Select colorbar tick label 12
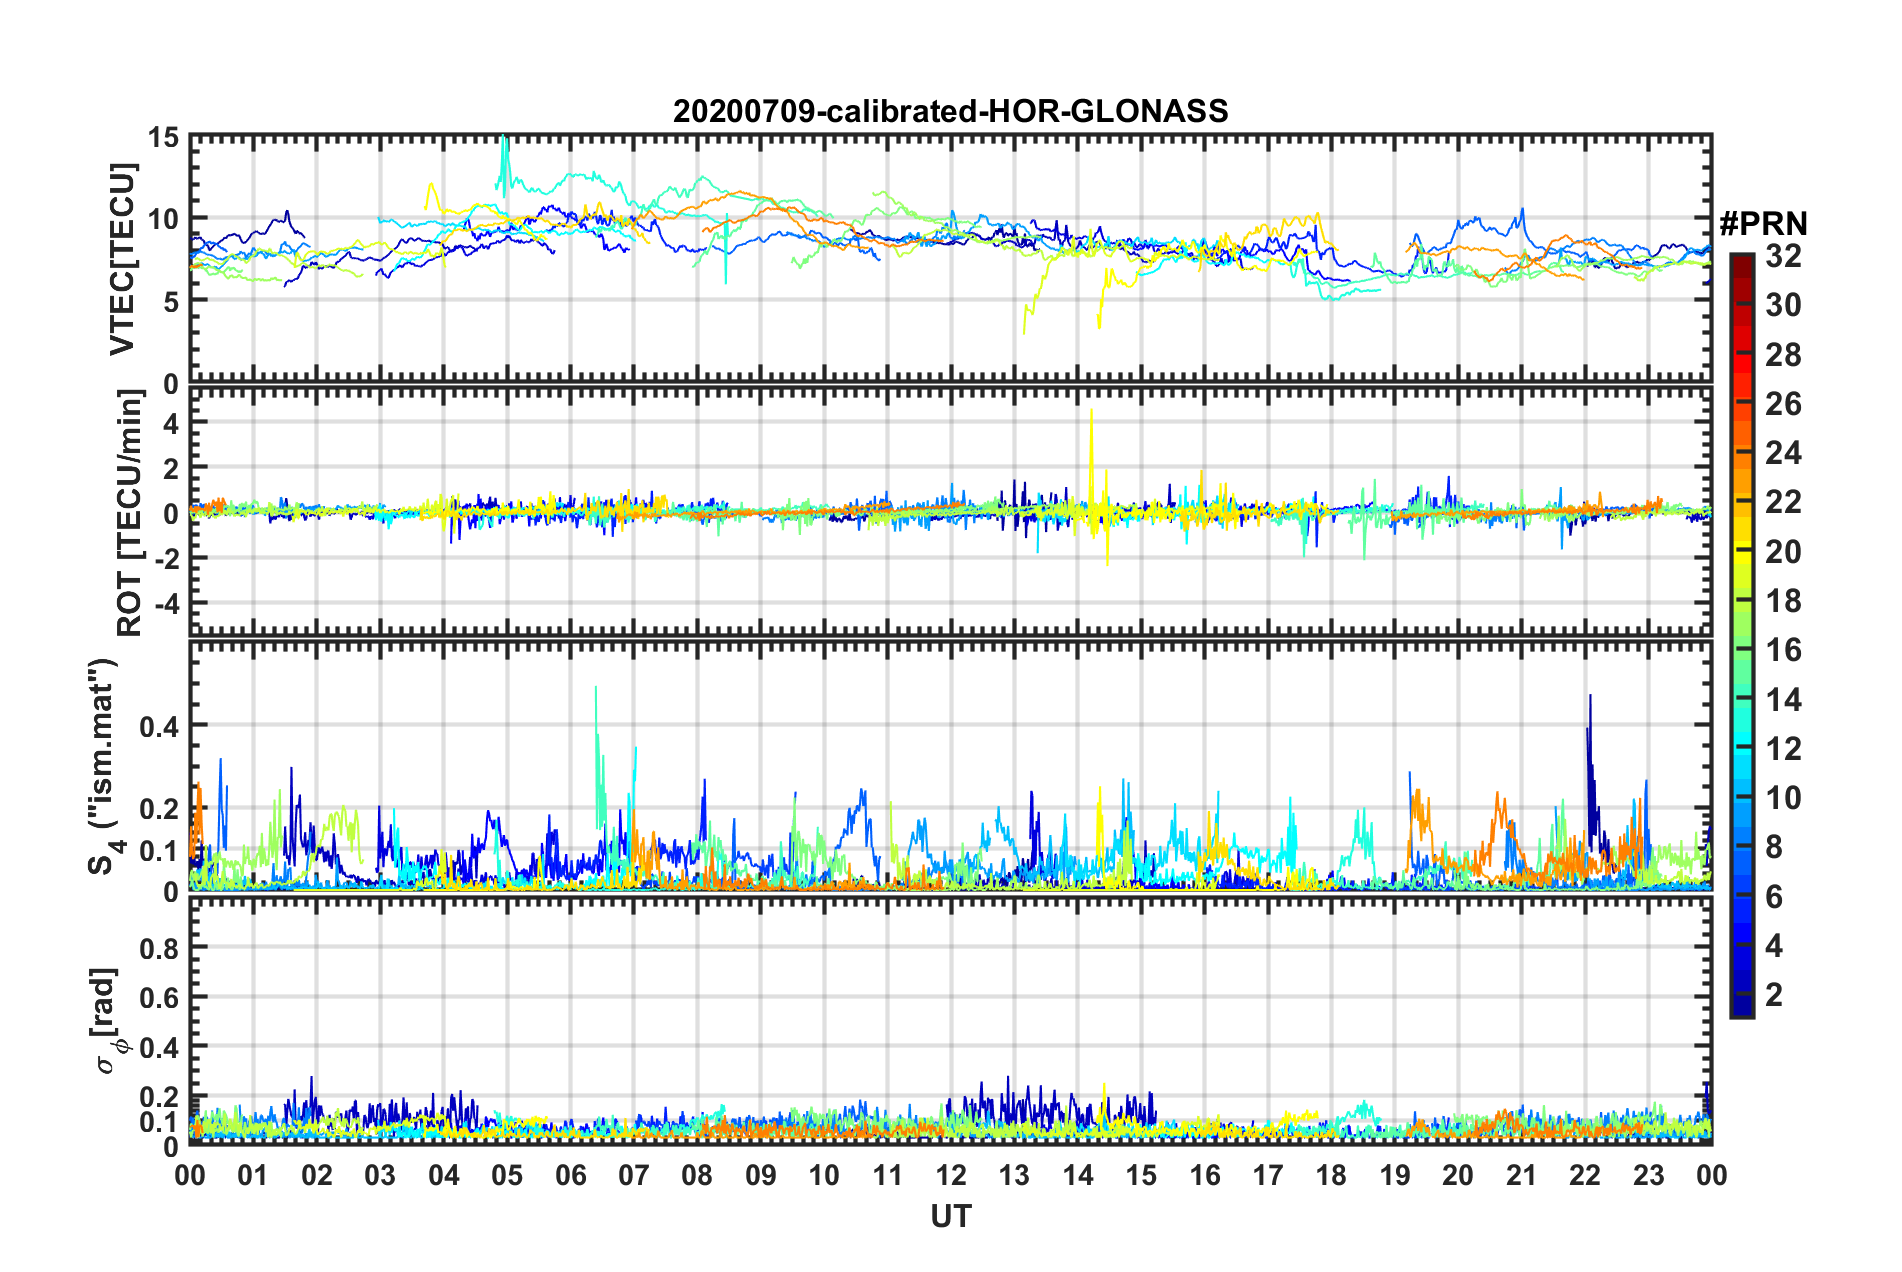Image resolution: width=1902 pixels, height=1272 pixels. (x=1783, y=749)
